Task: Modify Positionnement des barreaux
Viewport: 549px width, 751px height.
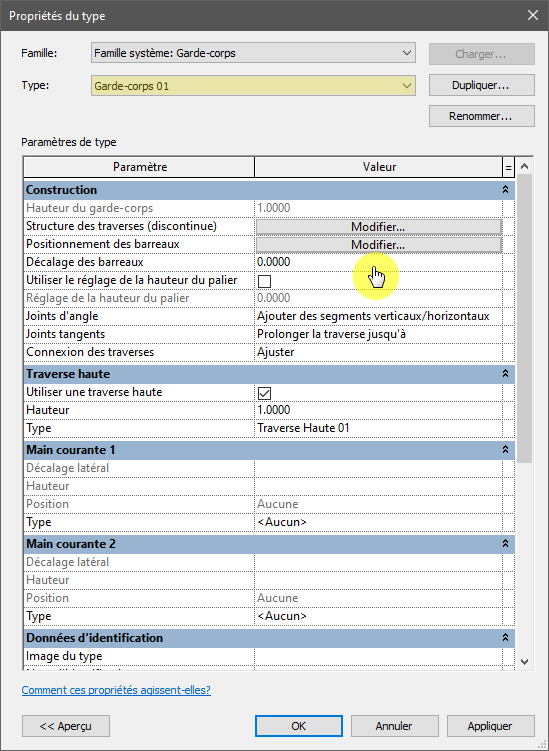Action: click(378, 245)
